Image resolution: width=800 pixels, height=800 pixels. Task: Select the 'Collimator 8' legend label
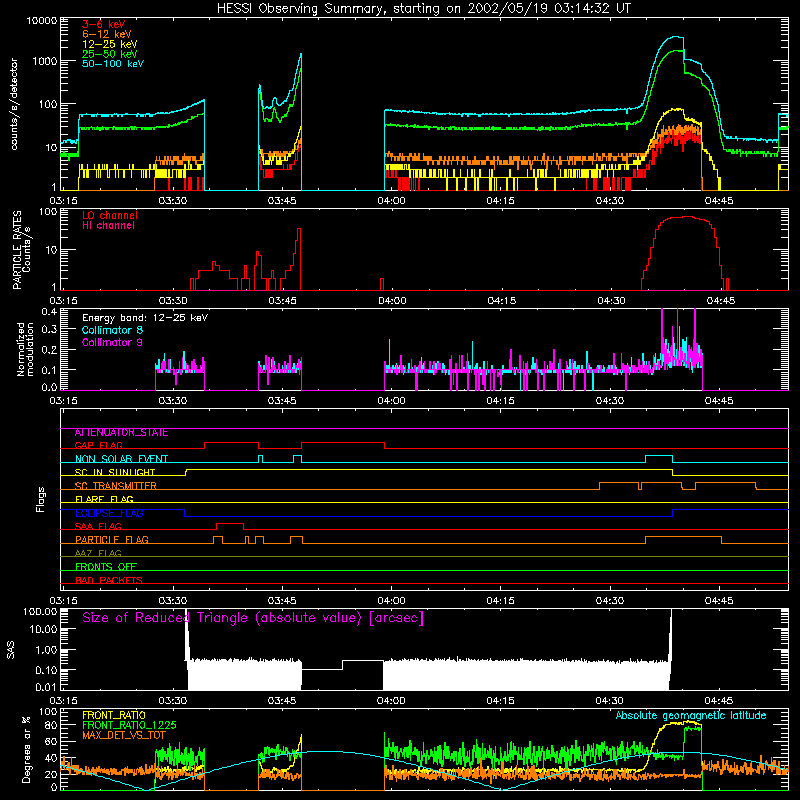tap(112, 330)
